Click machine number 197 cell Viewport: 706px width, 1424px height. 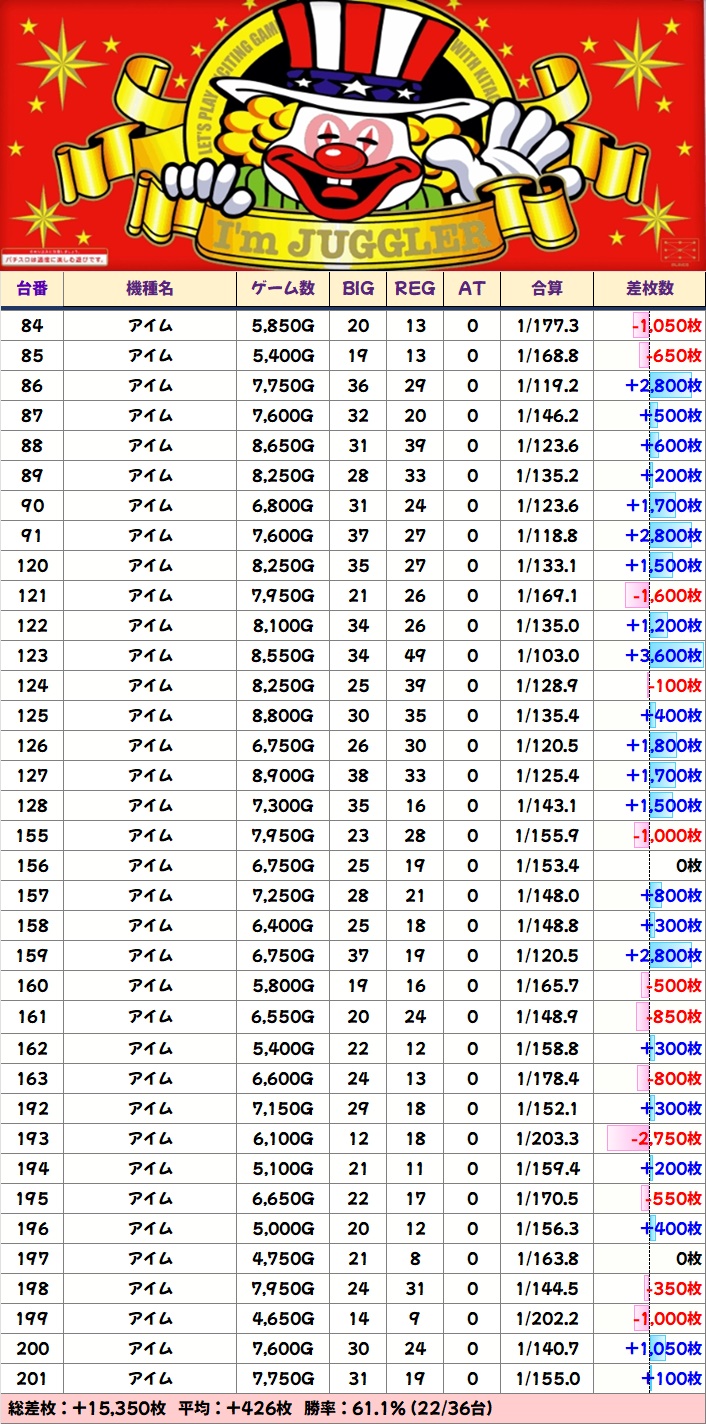(x=32, y=1258)
